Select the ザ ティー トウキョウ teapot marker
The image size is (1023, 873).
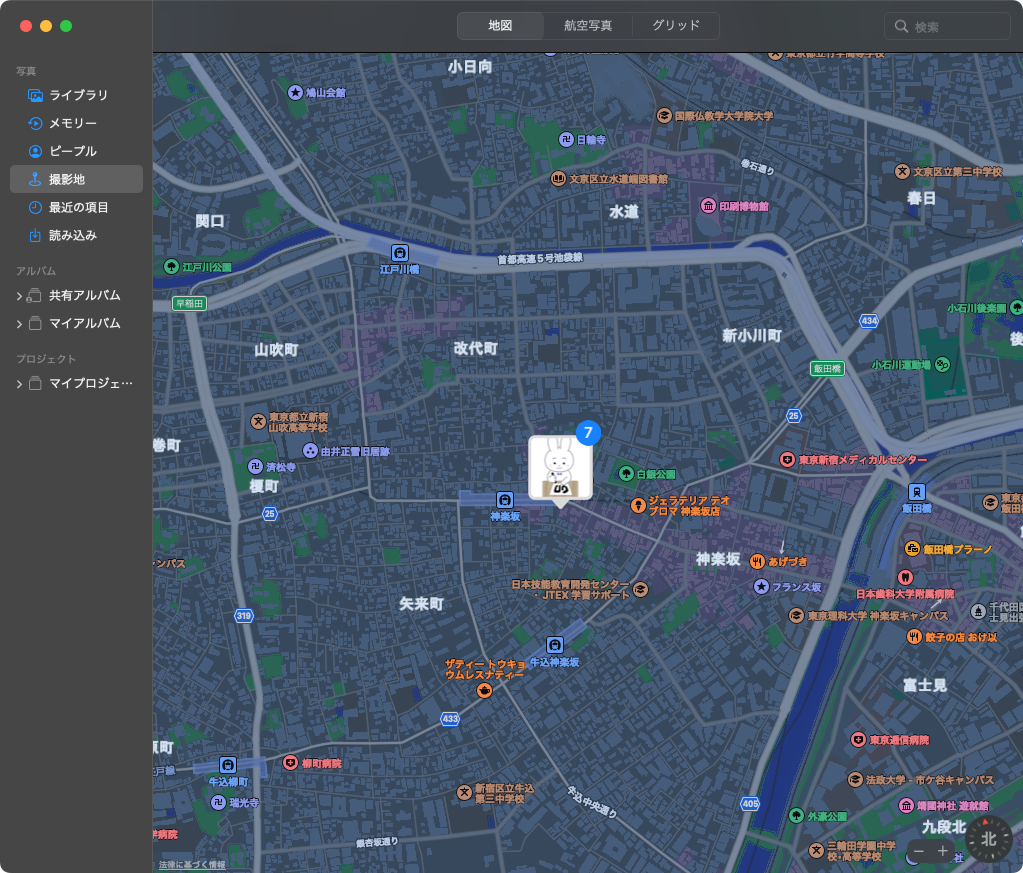pyautogui.click(x=484, y=690)
